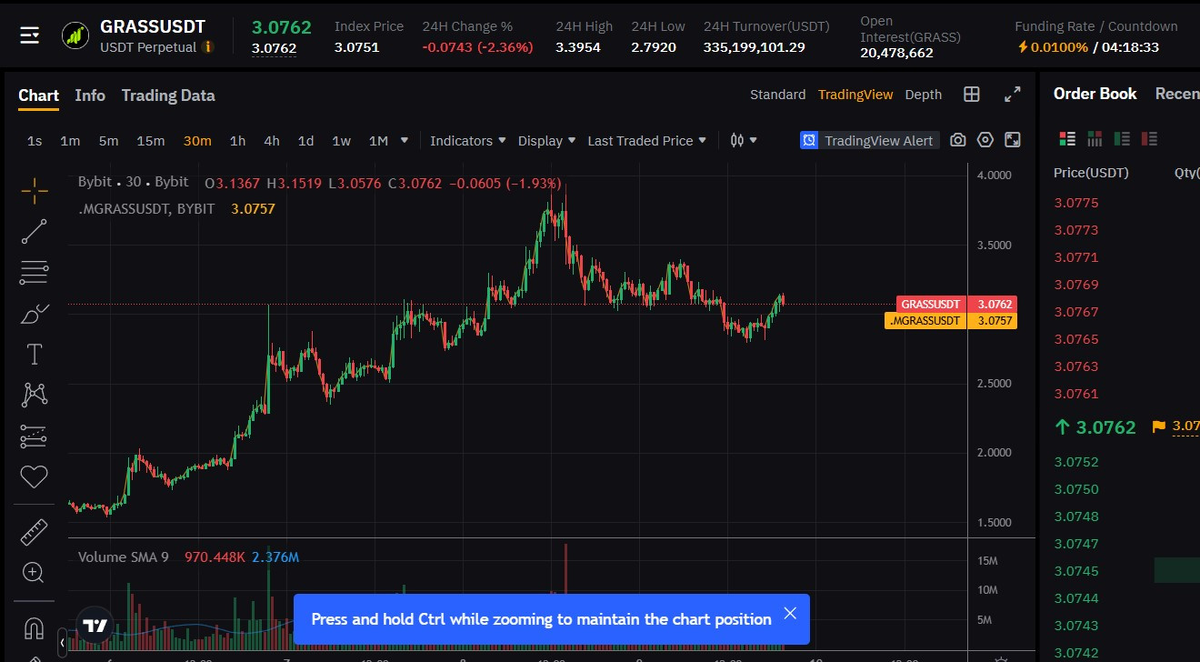The image size is (1200, 662).
Task: Click the underlined mark price 3.0762
Action: tap(274, 48)
